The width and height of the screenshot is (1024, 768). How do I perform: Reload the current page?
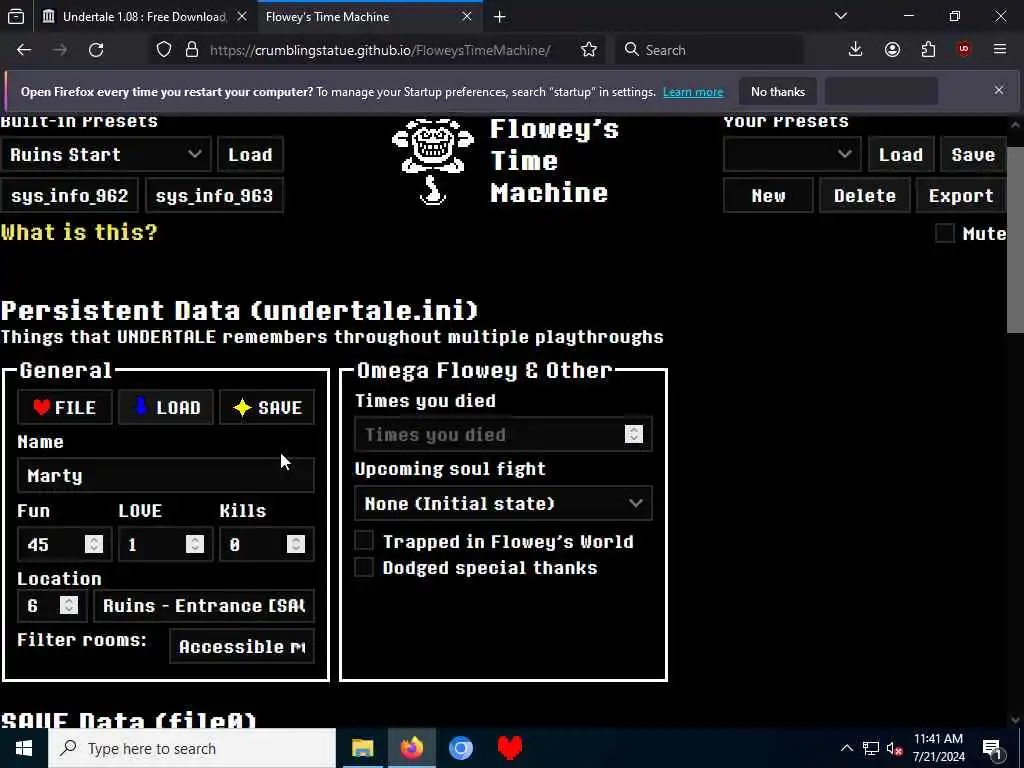click(96, 50)
